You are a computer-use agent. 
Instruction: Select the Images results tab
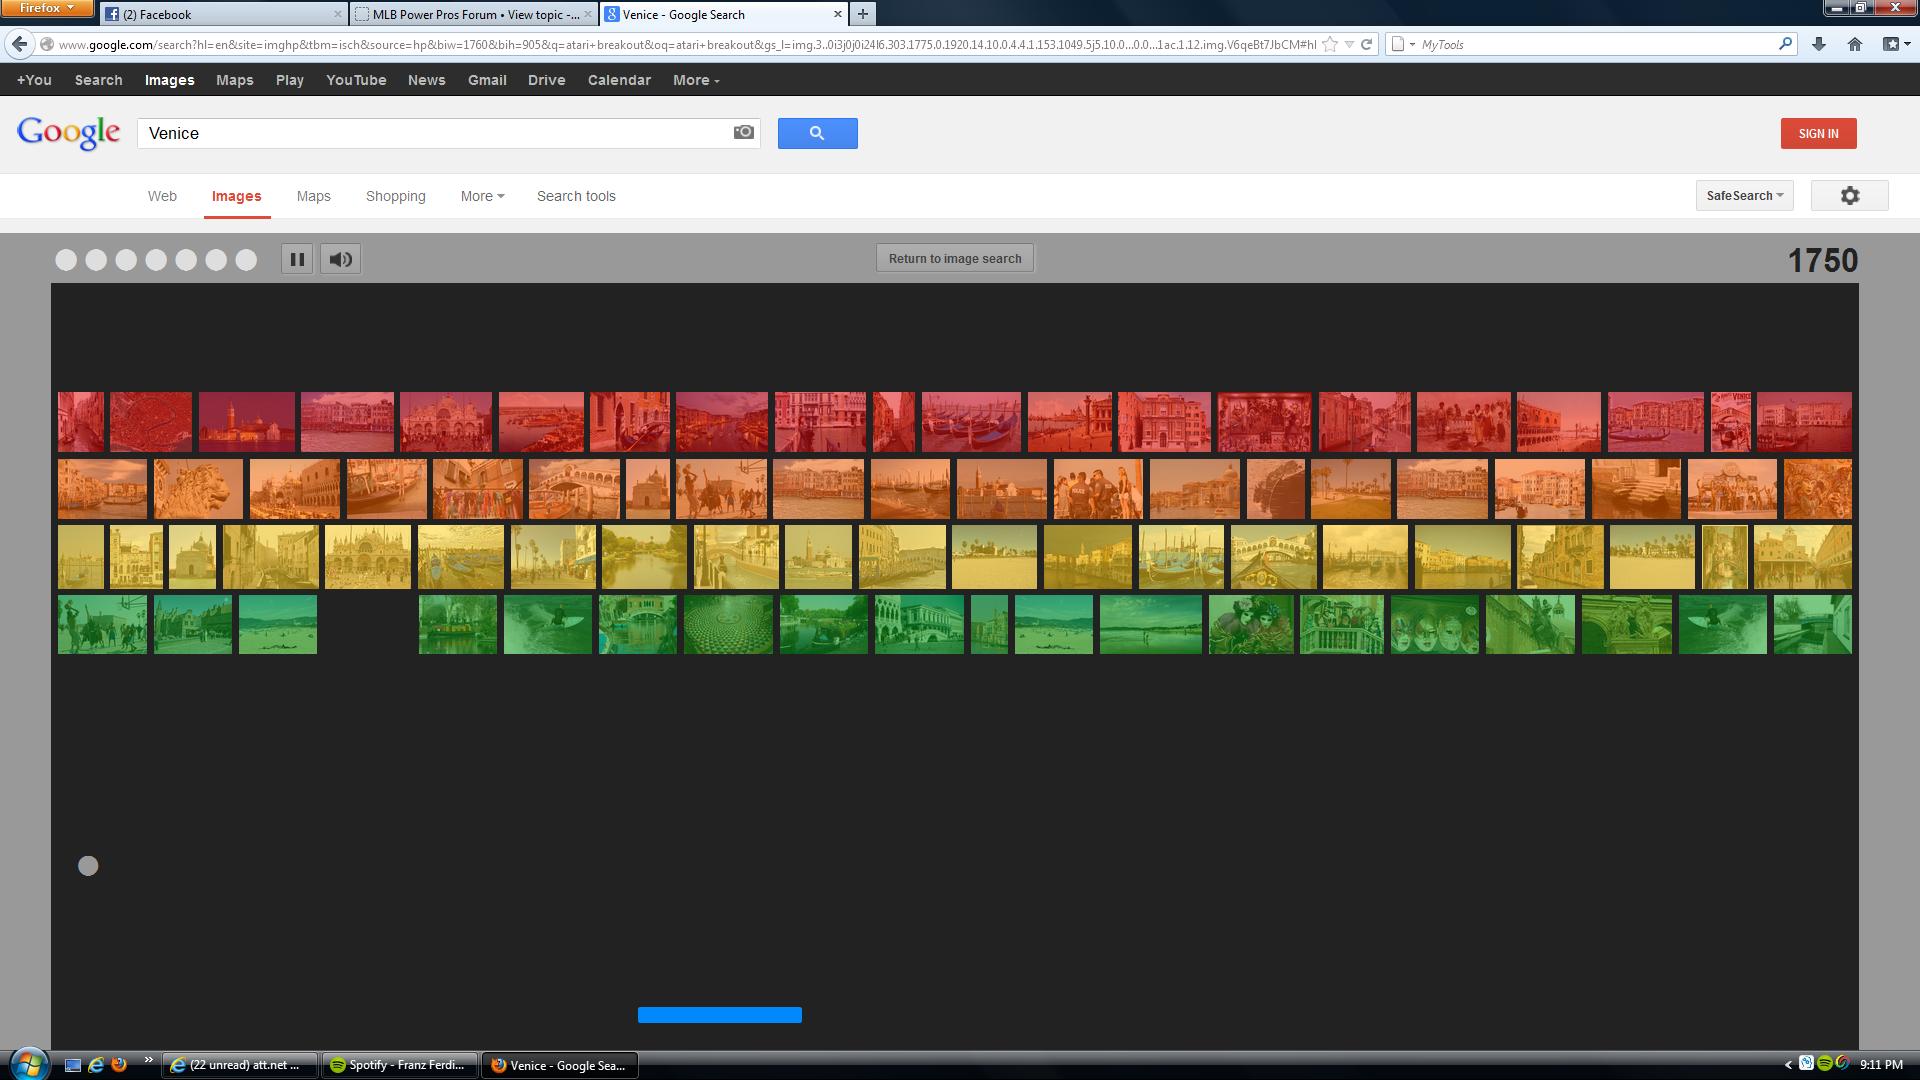tap(236, 196)
